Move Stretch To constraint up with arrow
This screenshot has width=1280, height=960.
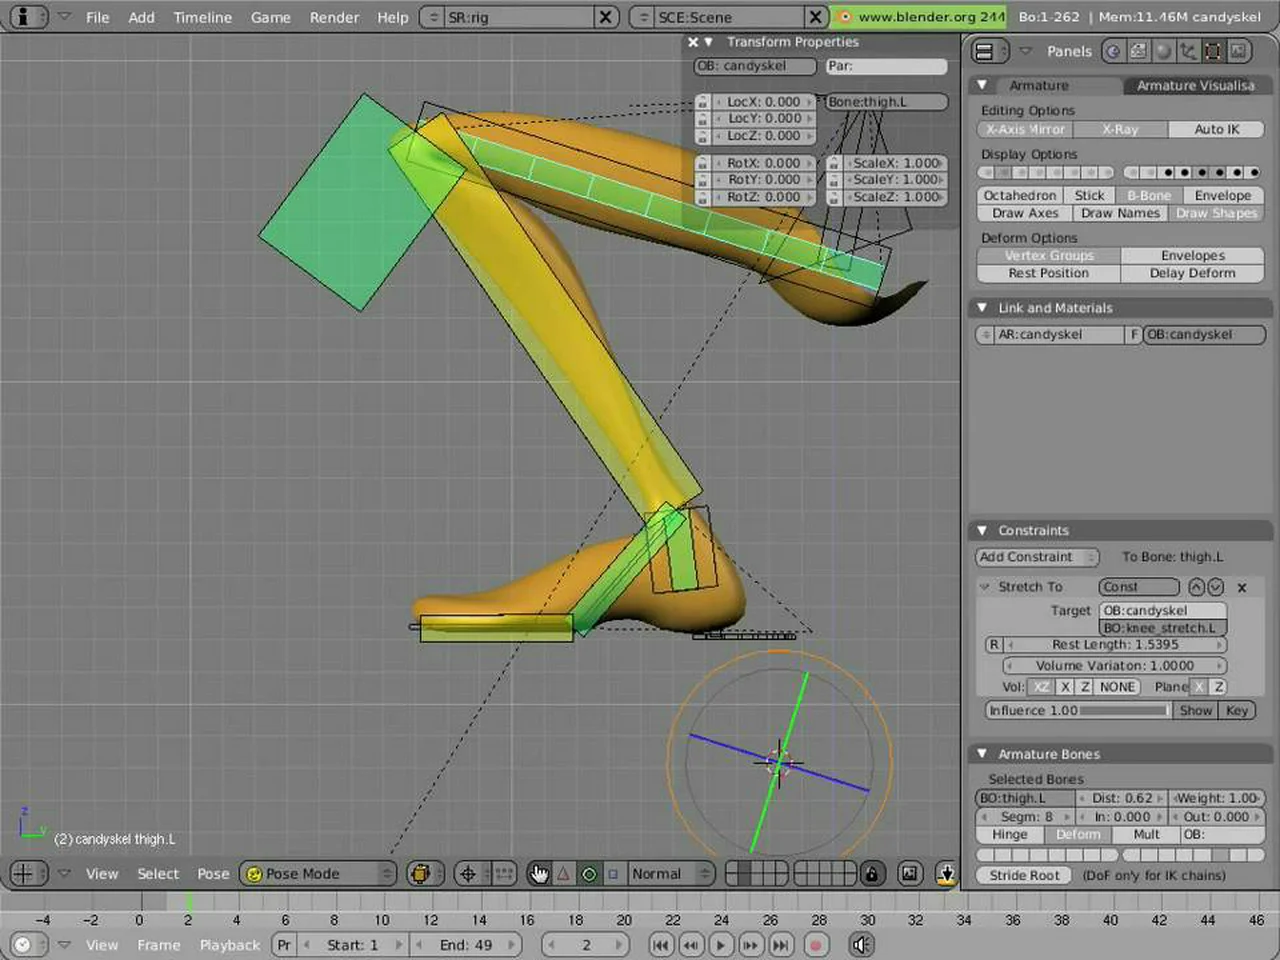point(1196,587)
